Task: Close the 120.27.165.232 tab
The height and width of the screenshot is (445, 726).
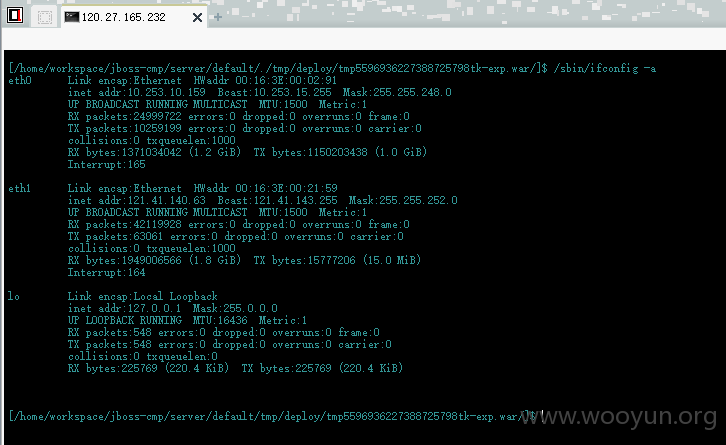Action: click(x=197, y=18)
